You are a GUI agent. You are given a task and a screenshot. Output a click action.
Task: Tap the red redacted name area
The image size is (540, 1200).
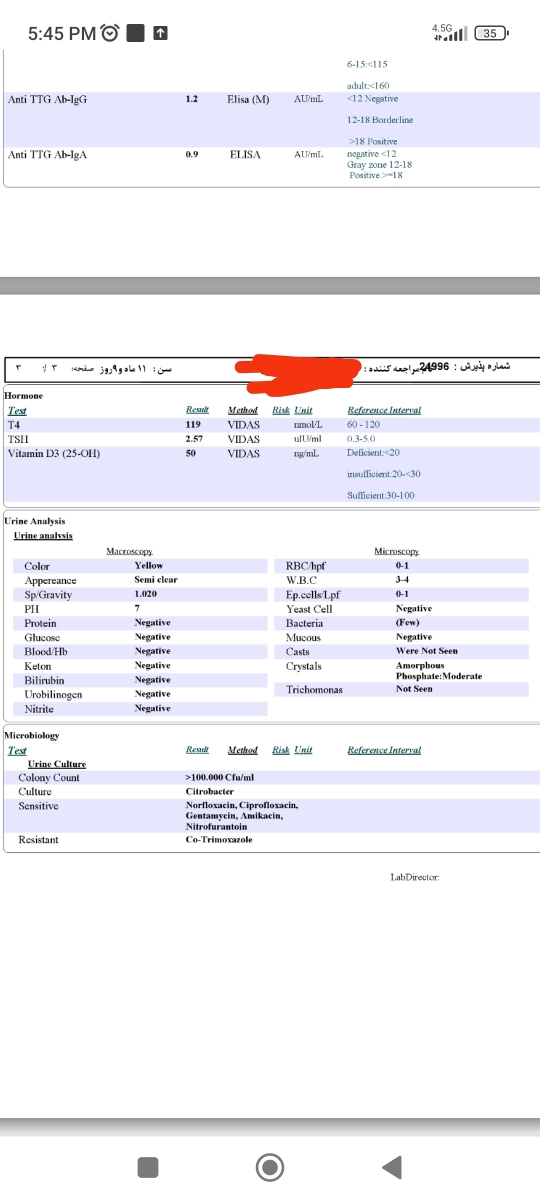[297, 369]
